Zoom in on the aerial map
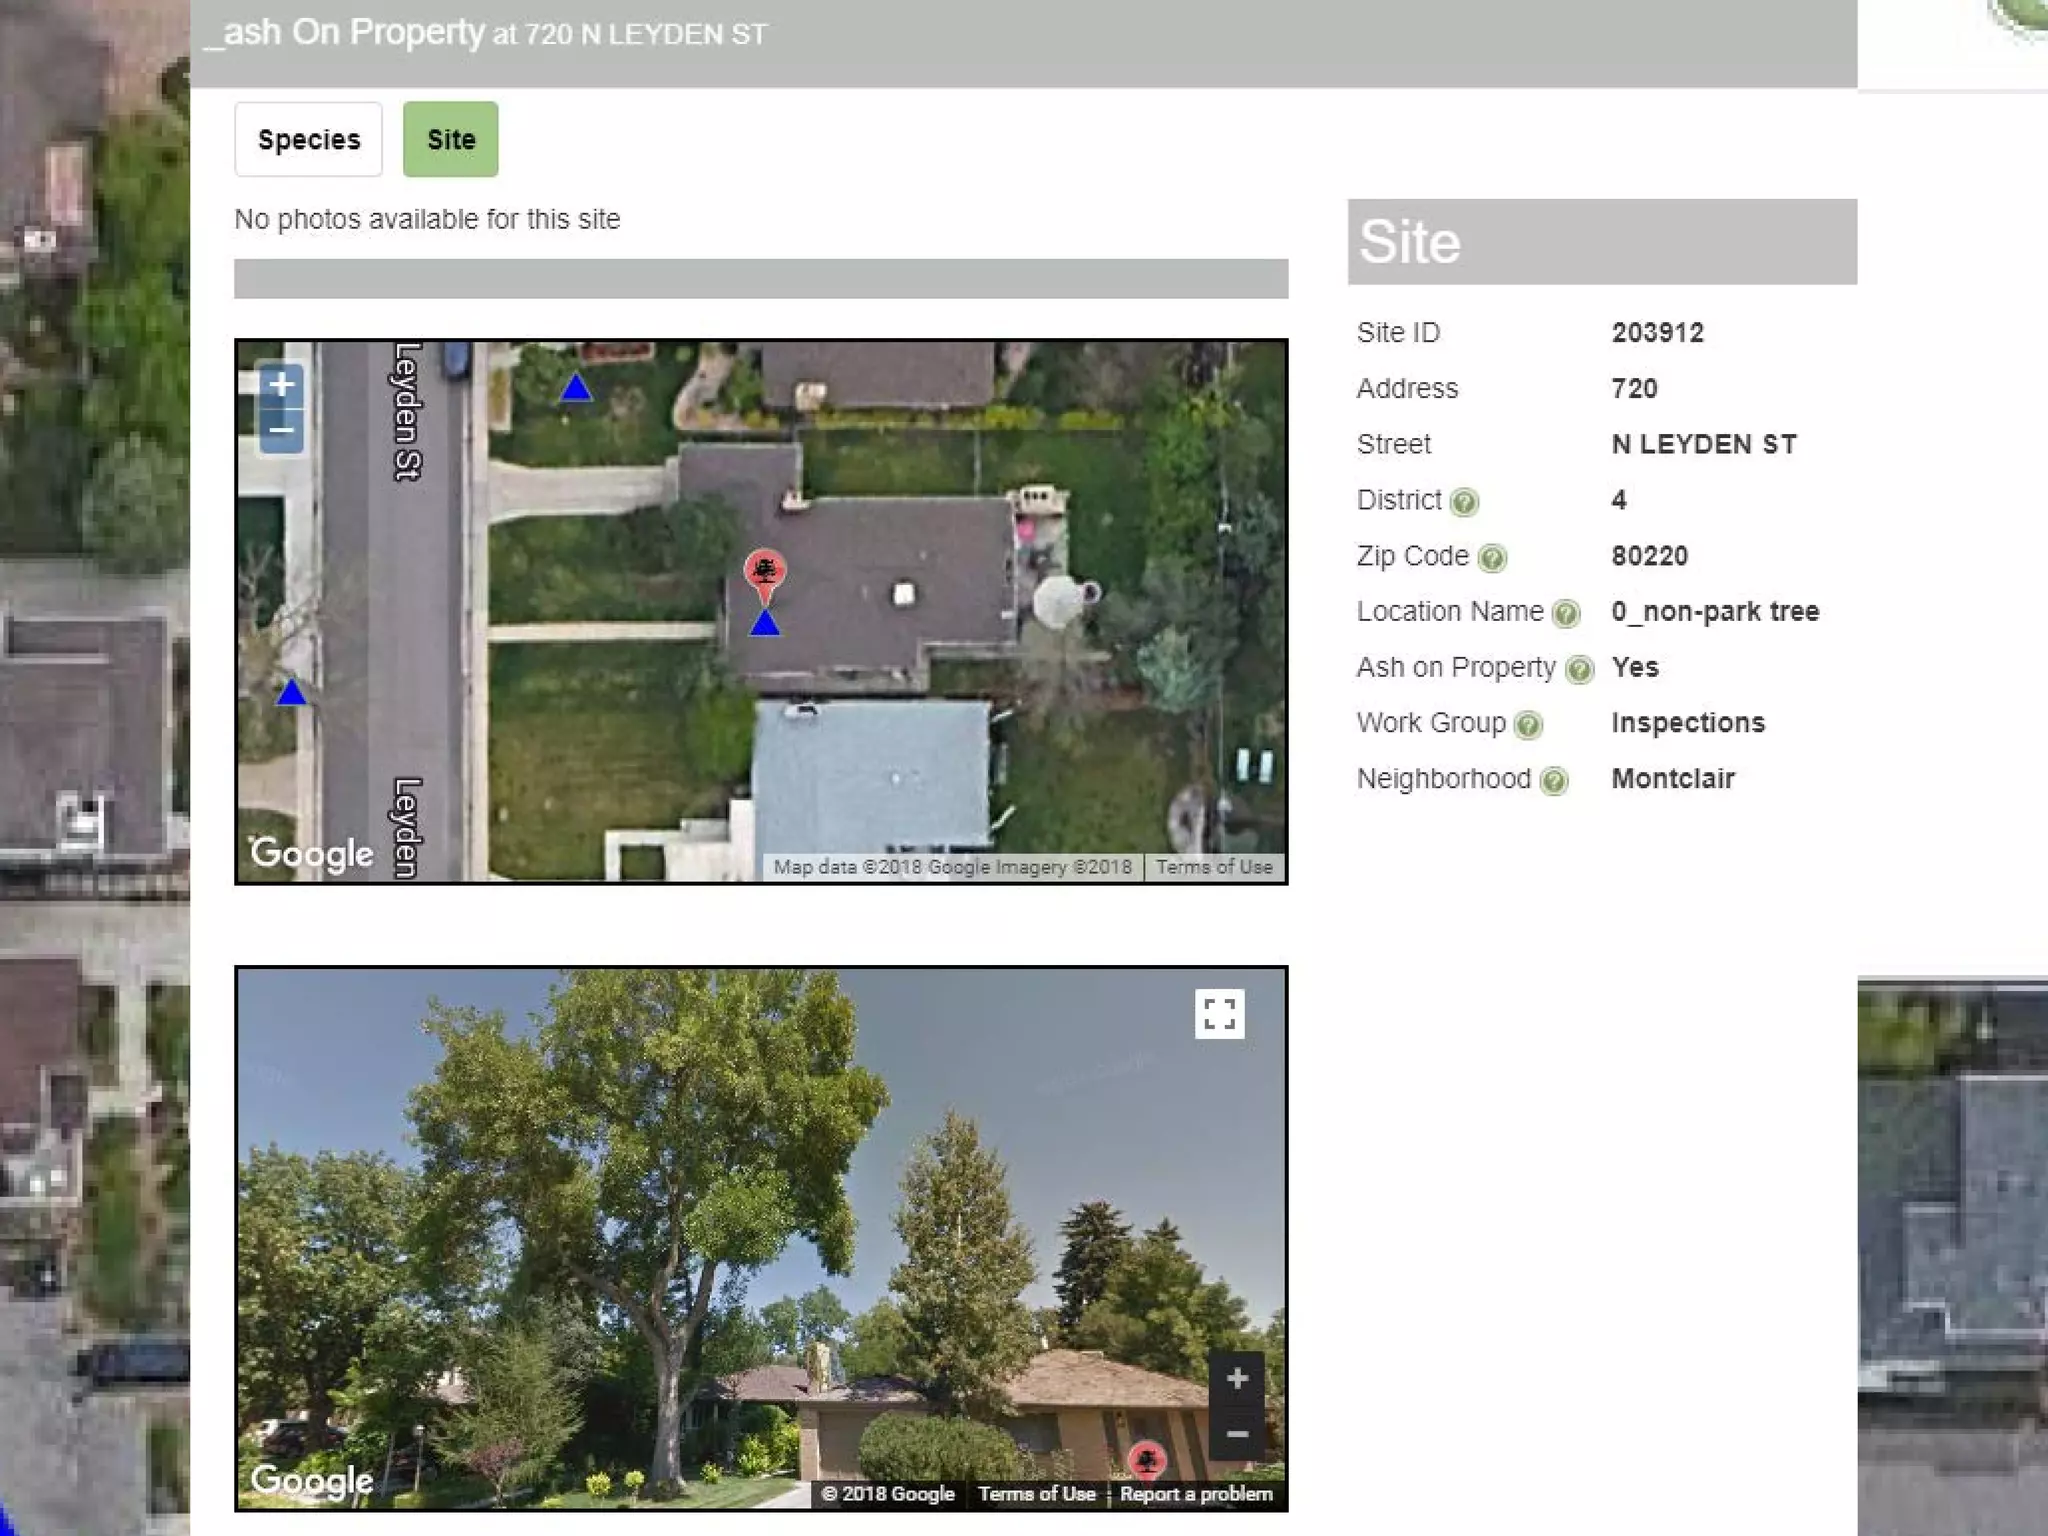This screenshot has width=2048, height=1536. (282, 385)
